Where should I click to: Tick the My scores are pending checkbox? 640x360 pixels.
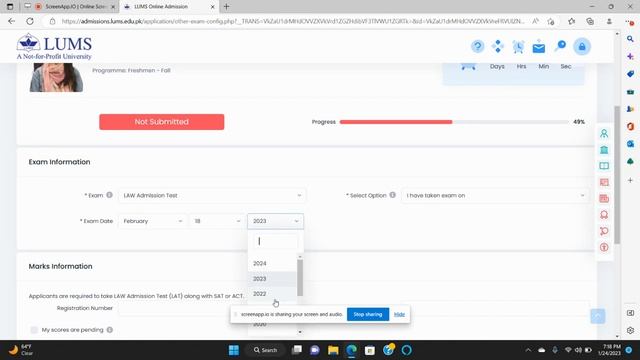coord(34,330)
